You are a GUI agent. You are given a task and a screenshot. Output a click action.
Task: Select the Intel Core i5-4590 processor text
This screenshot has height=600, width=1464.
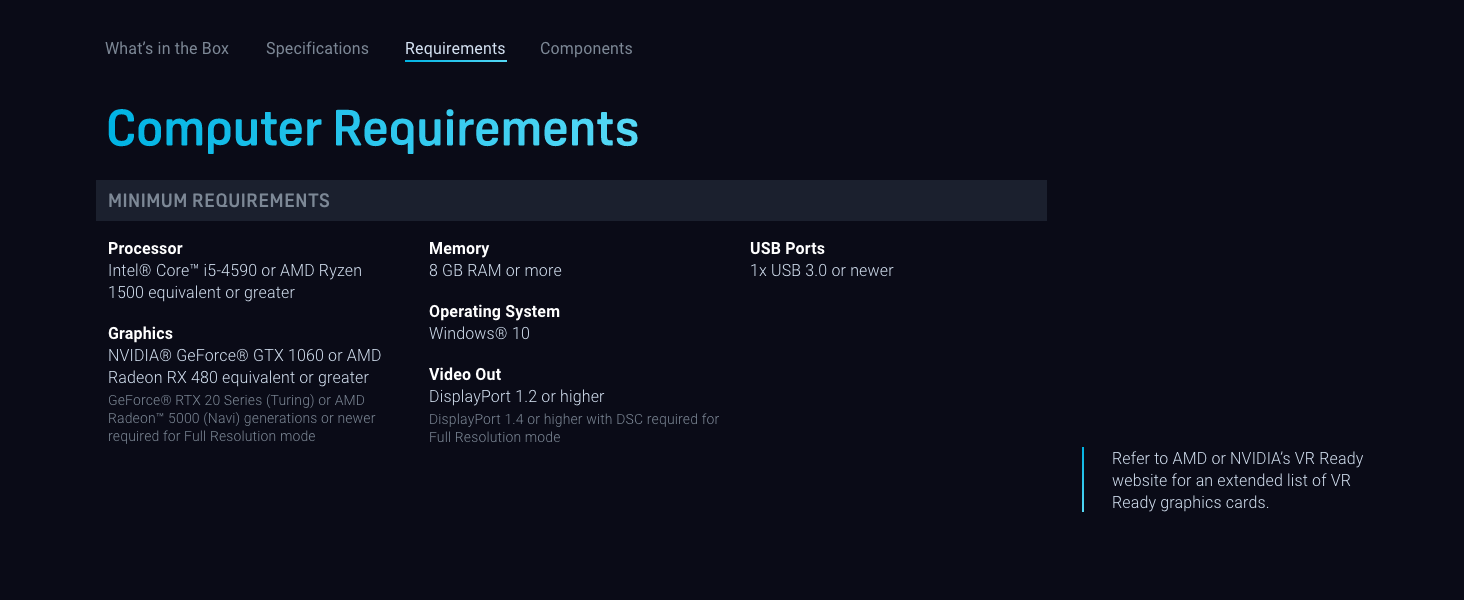click(x=235, y=281)
